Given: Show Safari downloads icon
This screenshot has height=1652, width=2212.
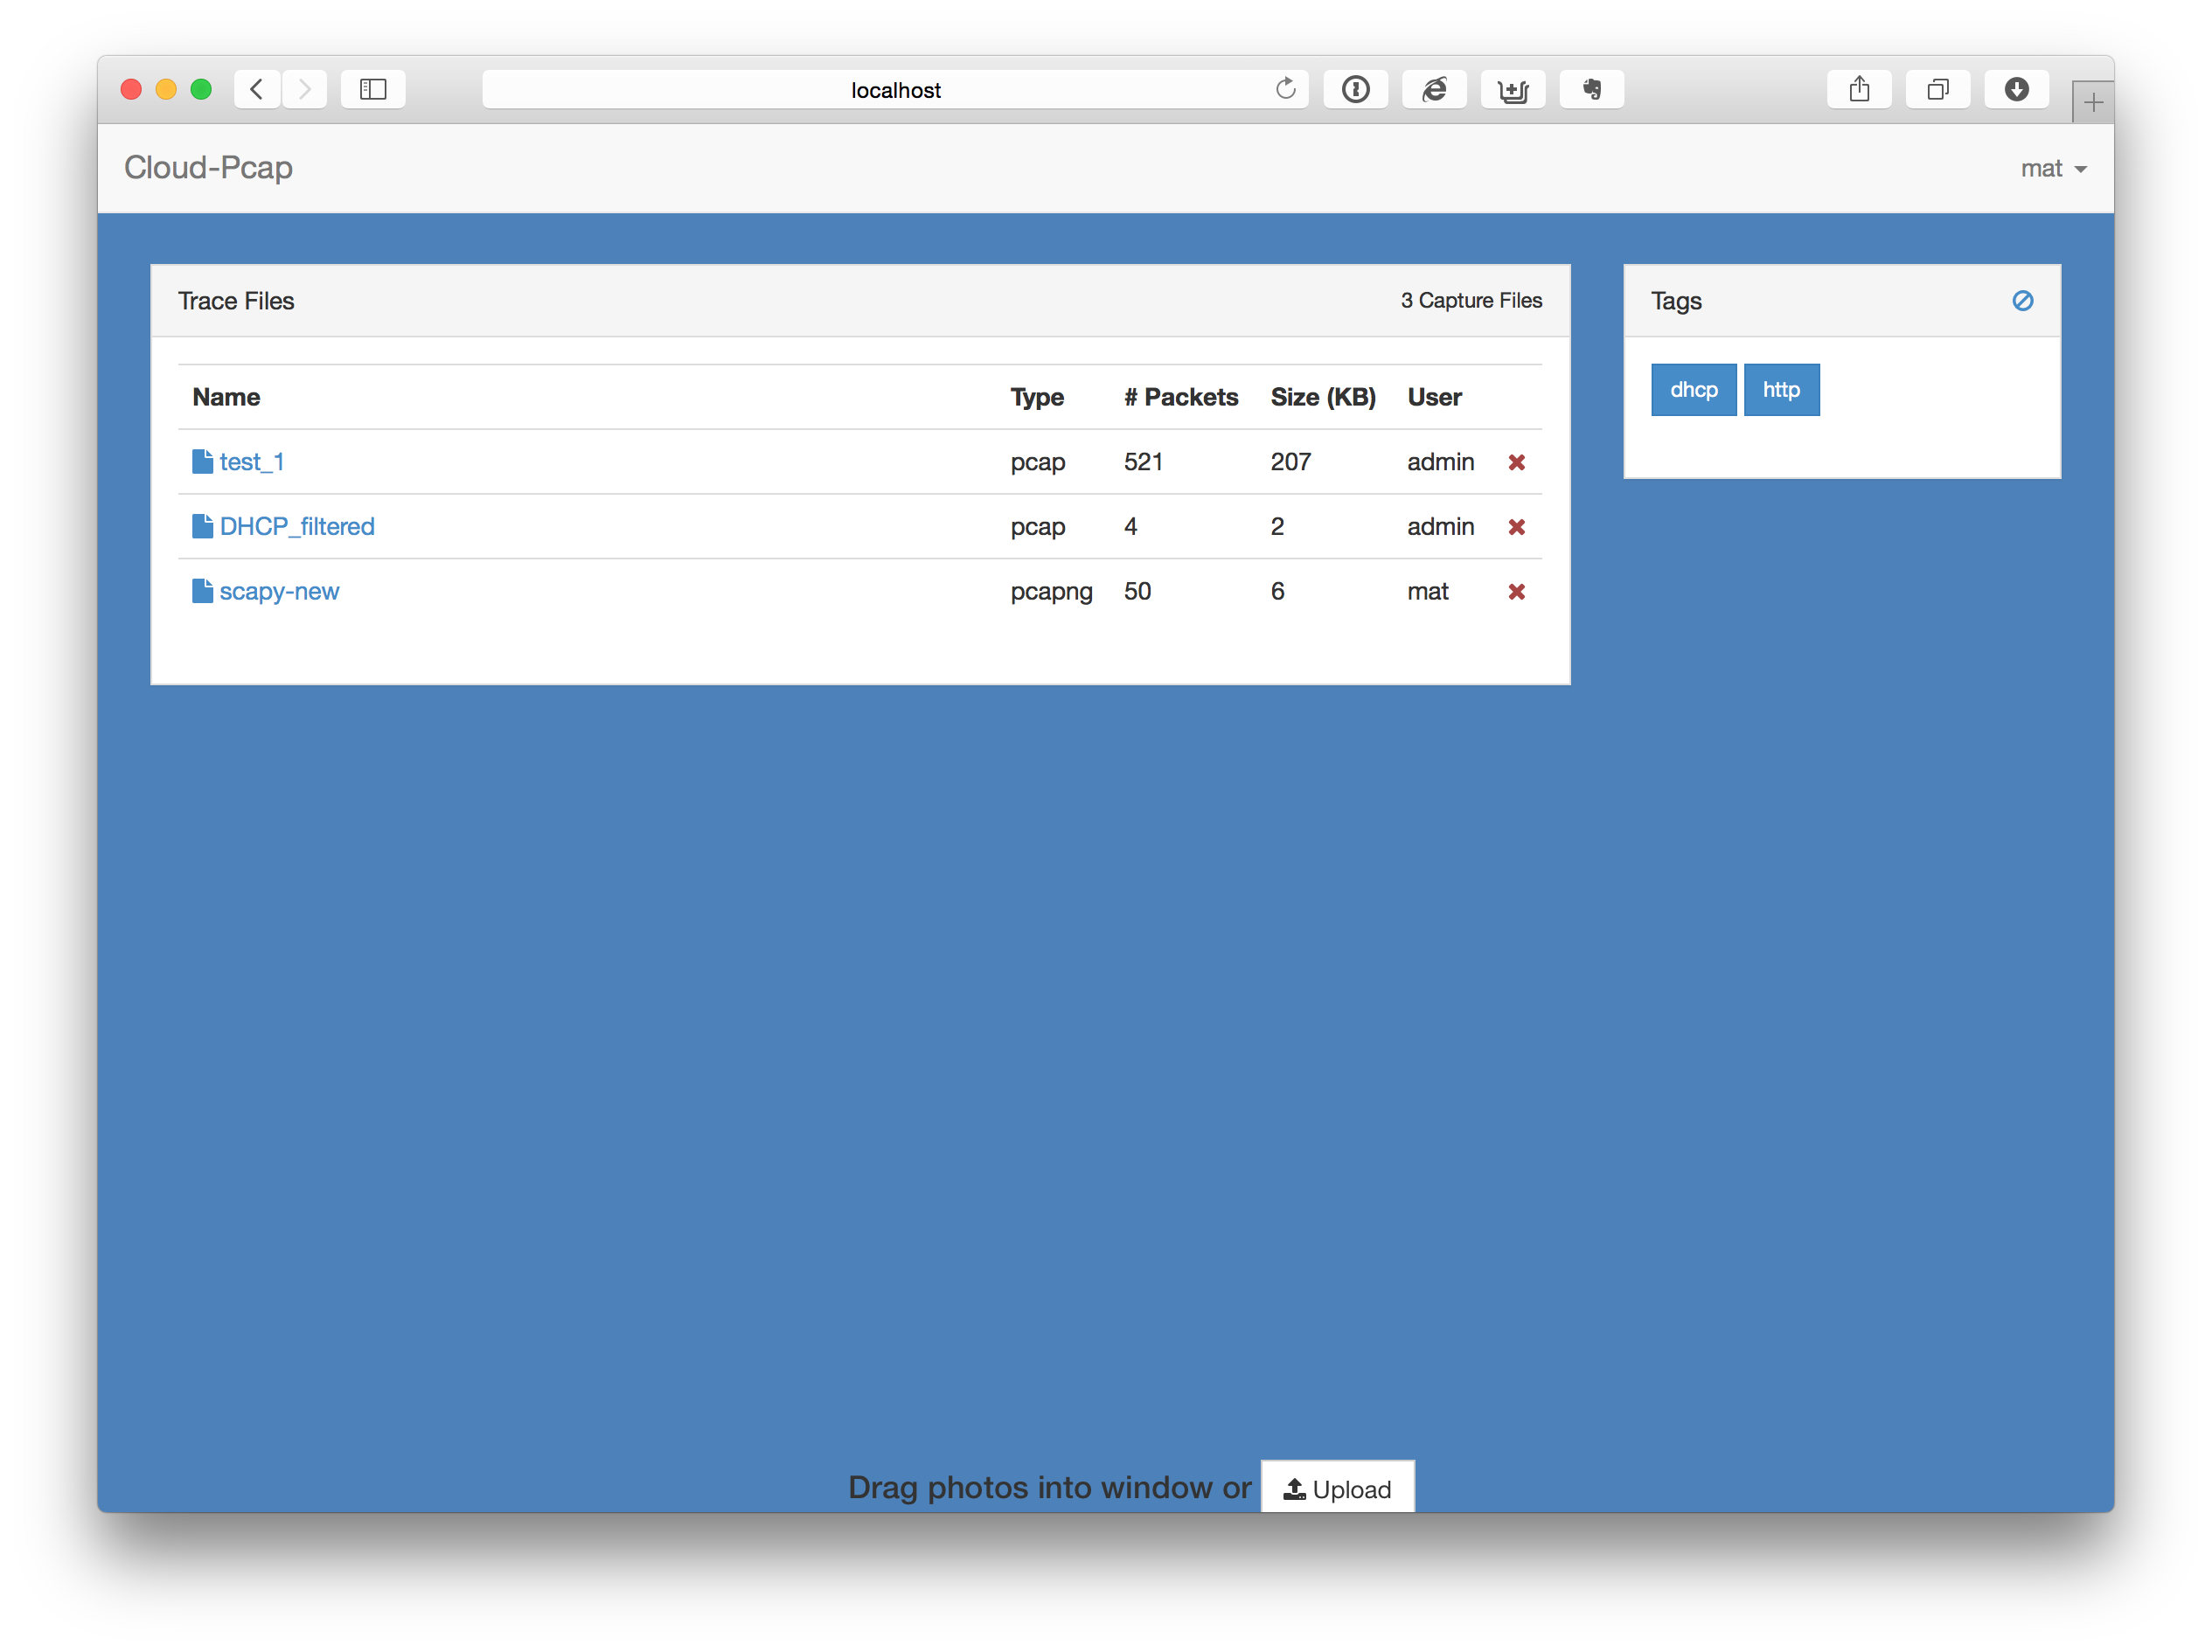Looking at the screenshot, I should click(2016, 89).
